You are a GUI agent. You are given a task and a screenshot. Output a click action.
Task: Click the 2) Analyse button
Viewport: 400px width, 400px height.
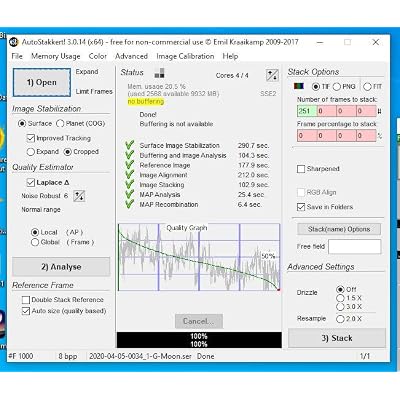pos(61,267)
